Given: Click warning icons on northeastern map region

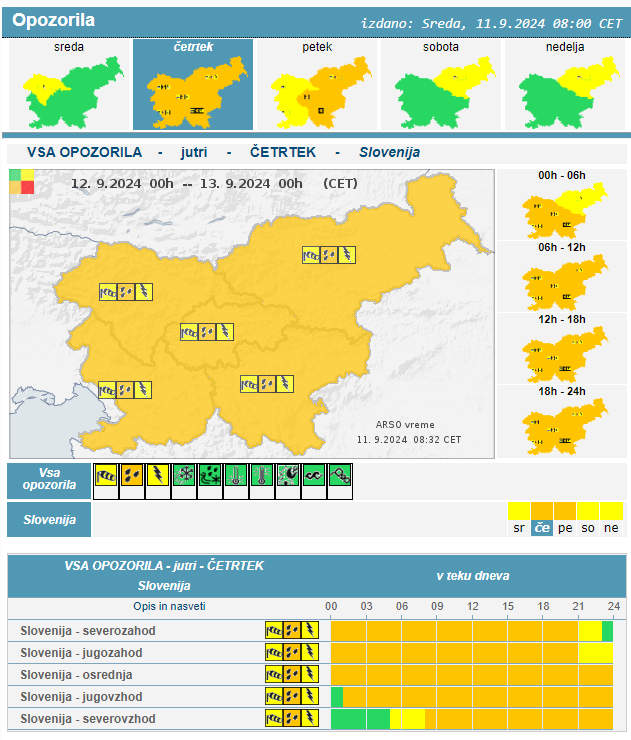Looking at the screenshot, I should 329,255.
